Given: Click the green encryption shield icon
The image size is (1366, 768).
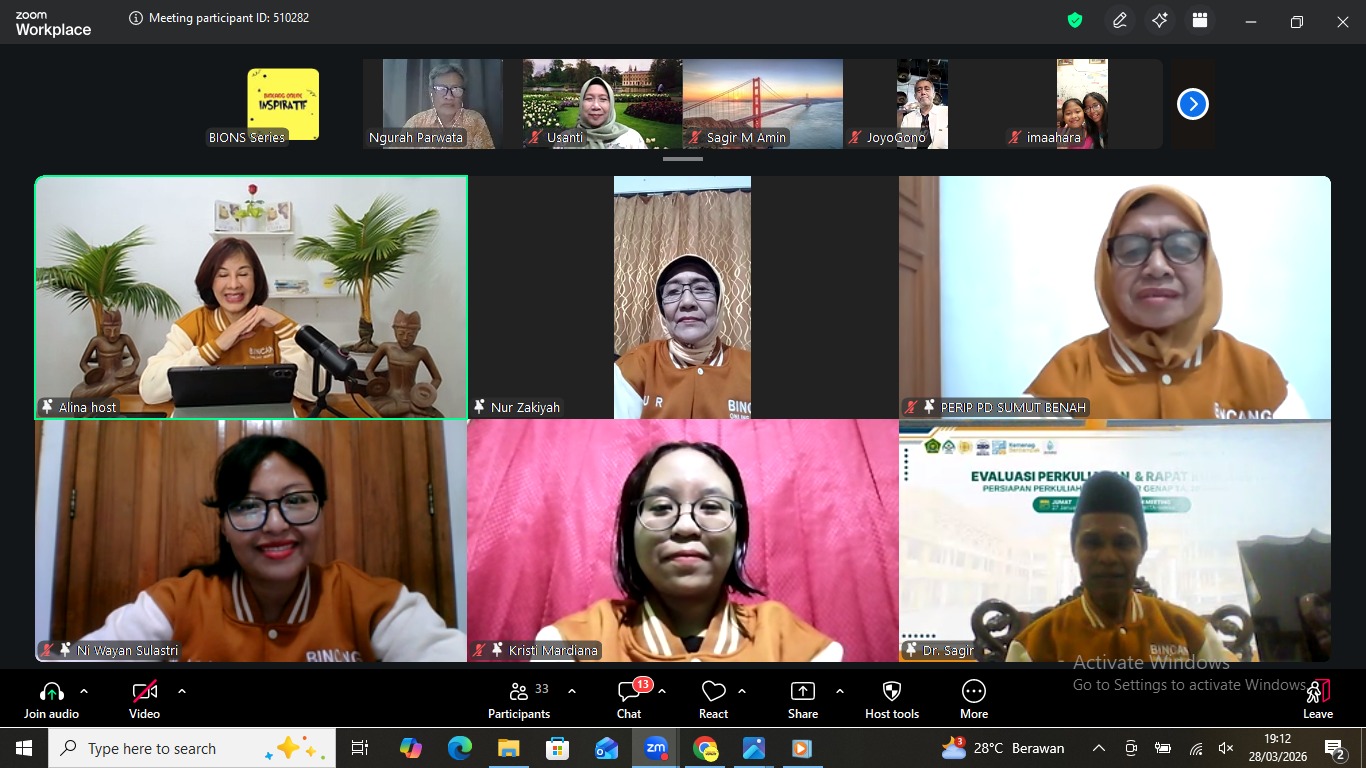Looking at the screenshot, I should click(x=1075, y=20).
